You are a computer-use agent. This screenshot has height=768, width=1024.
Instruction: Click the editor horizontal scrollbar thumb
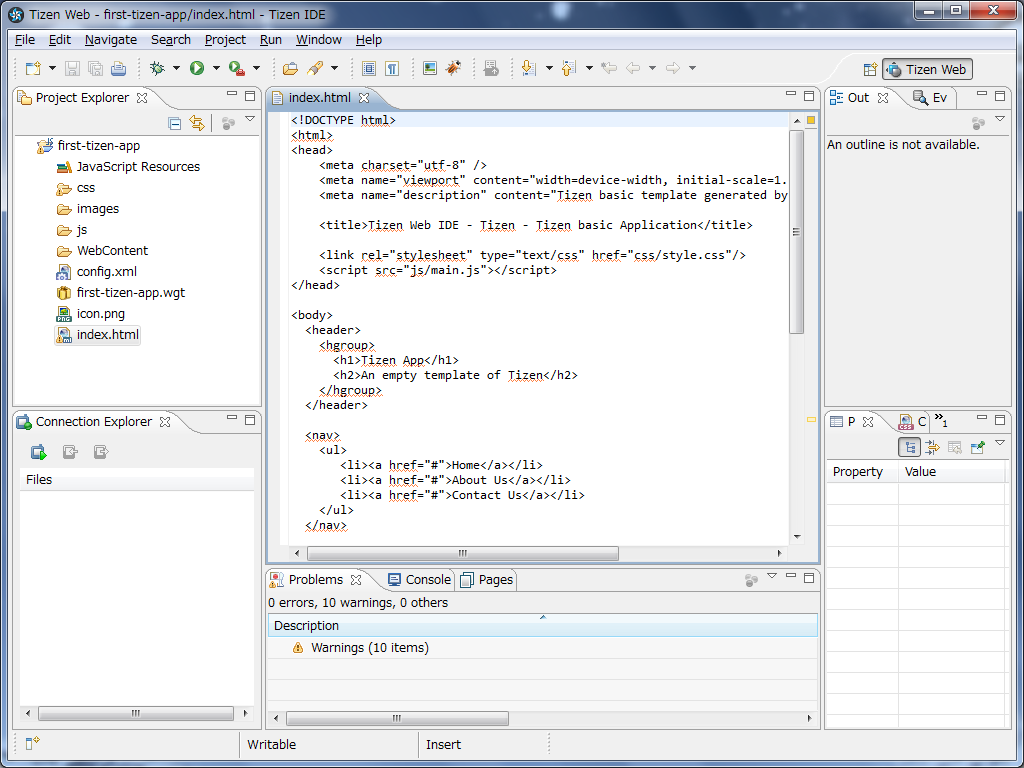[462, 553]
